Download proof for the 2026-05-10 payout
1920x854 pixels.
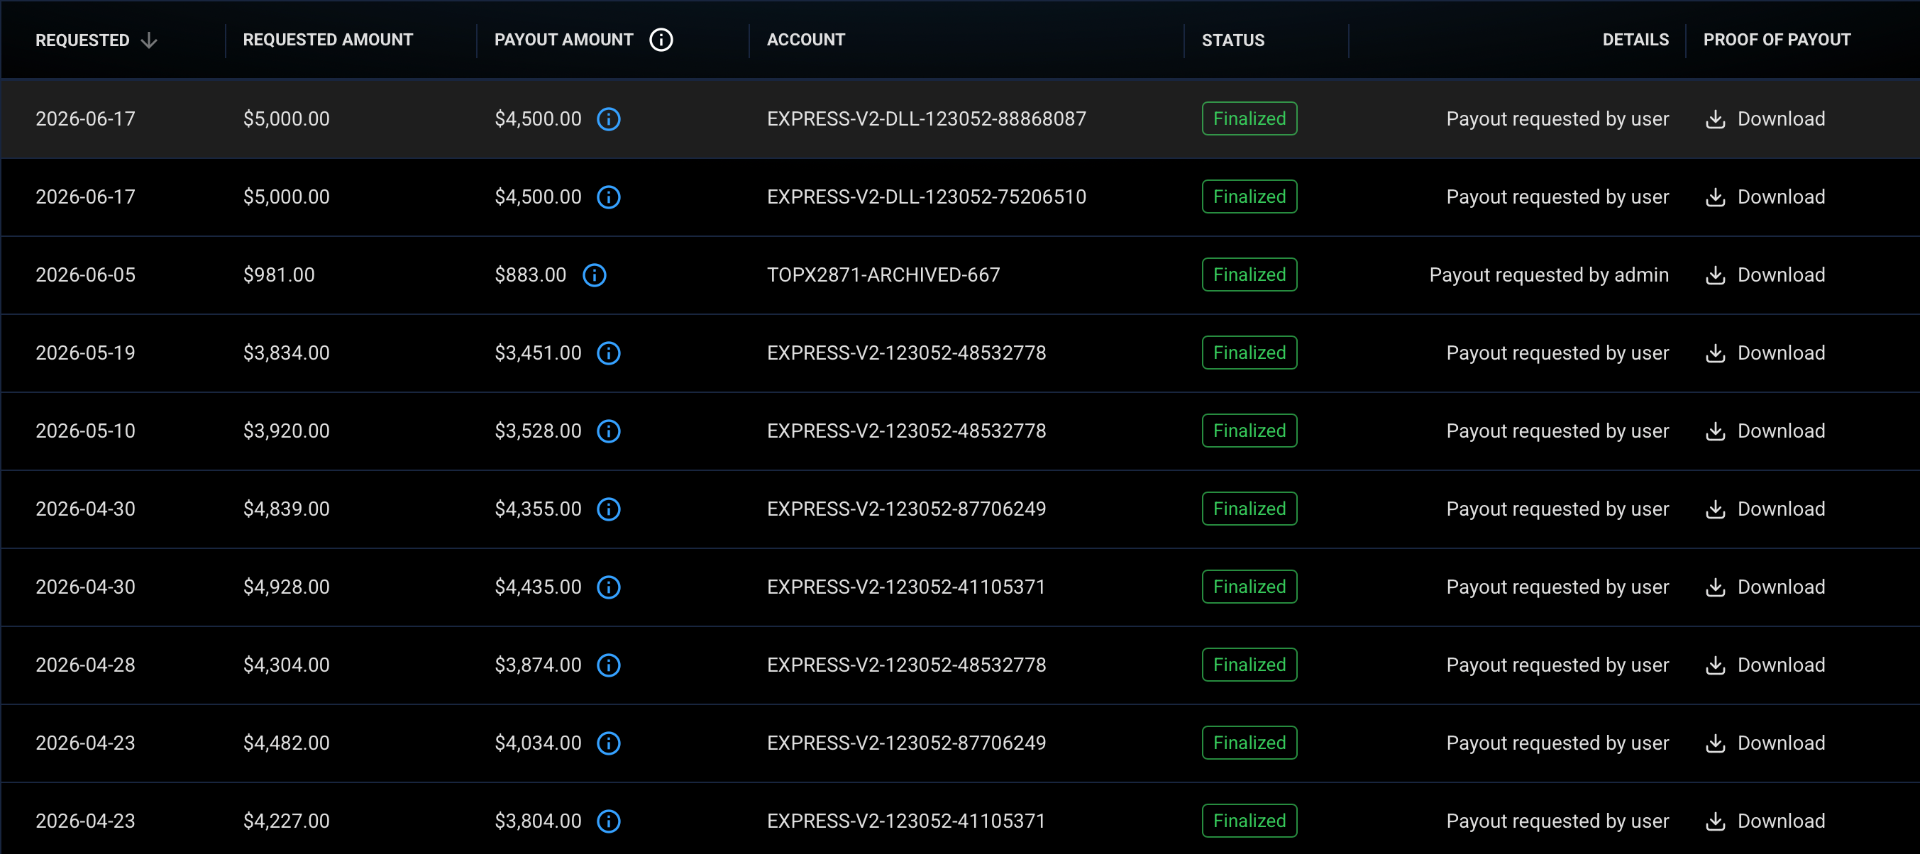1765,431
